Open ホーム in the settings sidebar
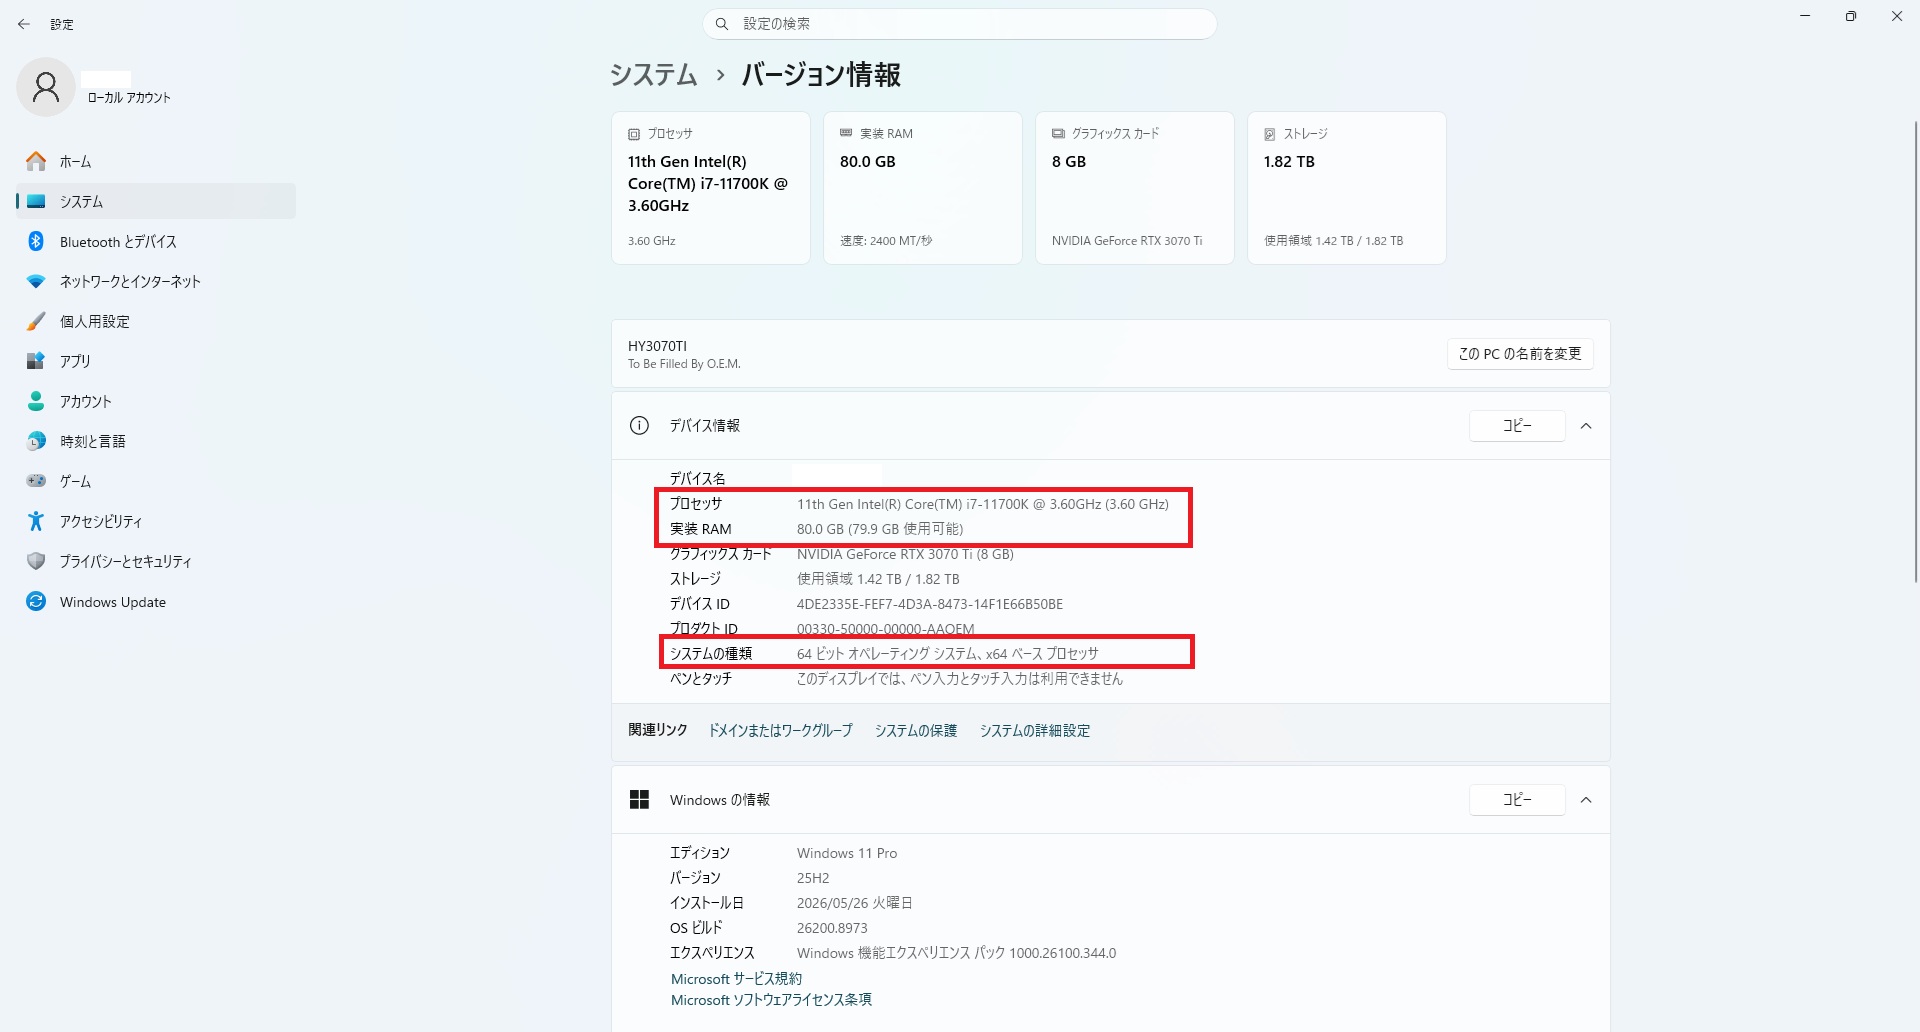The height and width of the screenshot is (1032, 1920). point(156,161)
